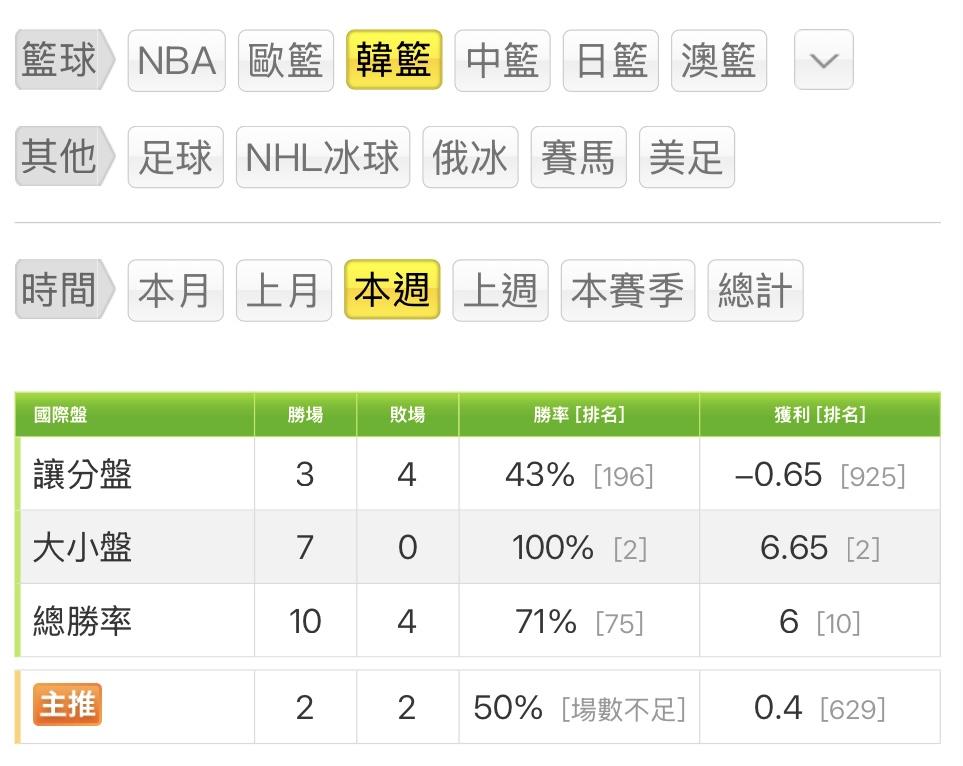Click the 勝率 [排名] column header

click(579, 414)
